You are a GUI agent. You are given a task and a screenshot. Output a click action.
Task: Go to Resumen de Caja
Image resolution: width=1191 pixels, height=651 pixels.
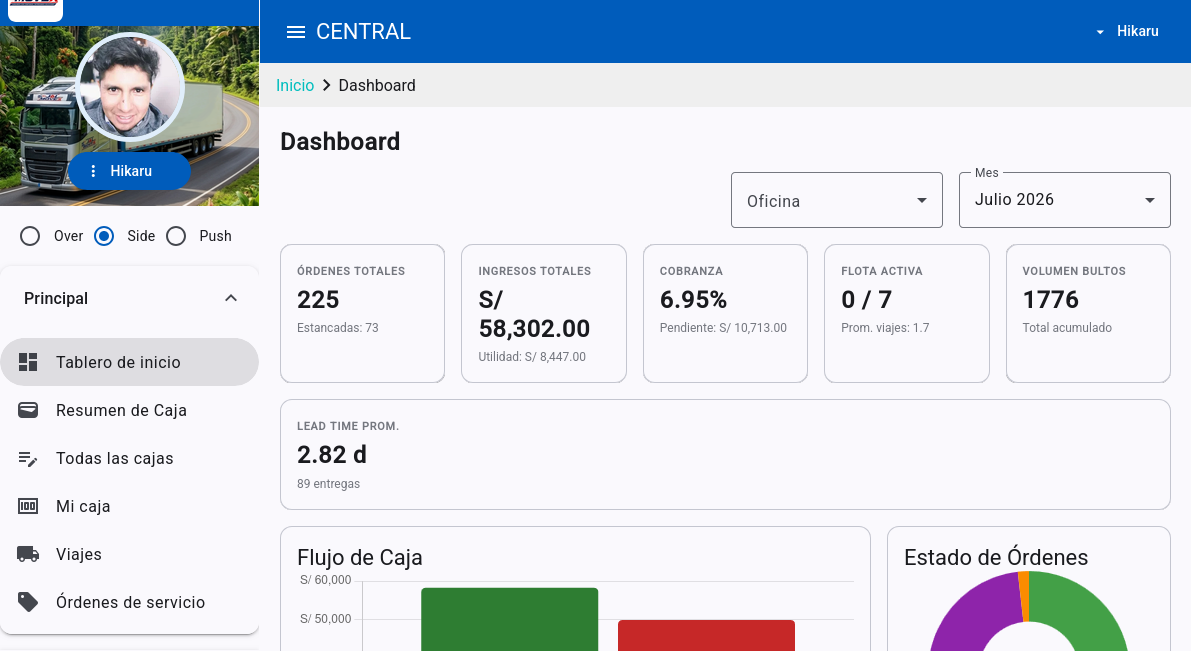click(x=129, y=410)
